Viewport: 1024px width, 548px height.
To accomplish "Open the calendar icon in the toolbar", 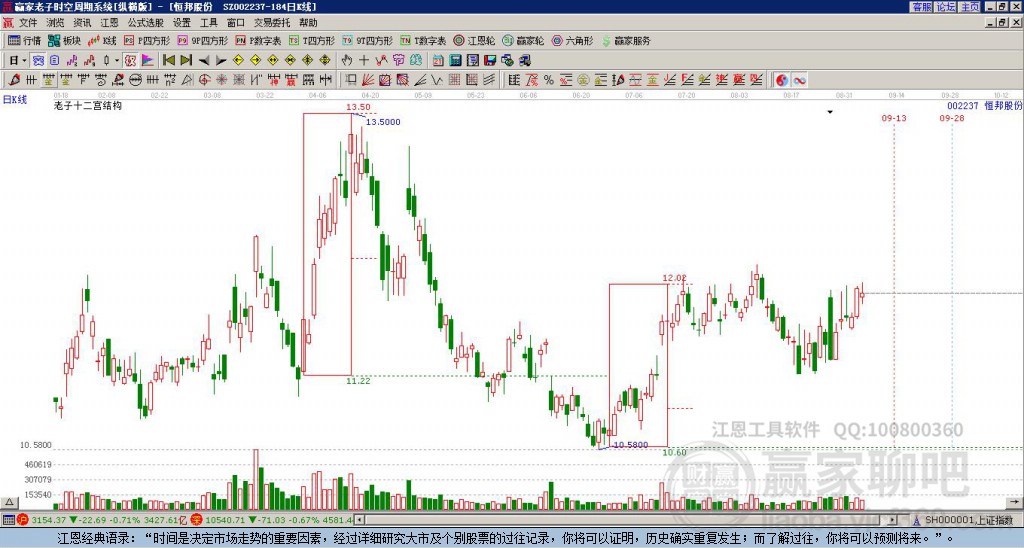I will [438, 61].
